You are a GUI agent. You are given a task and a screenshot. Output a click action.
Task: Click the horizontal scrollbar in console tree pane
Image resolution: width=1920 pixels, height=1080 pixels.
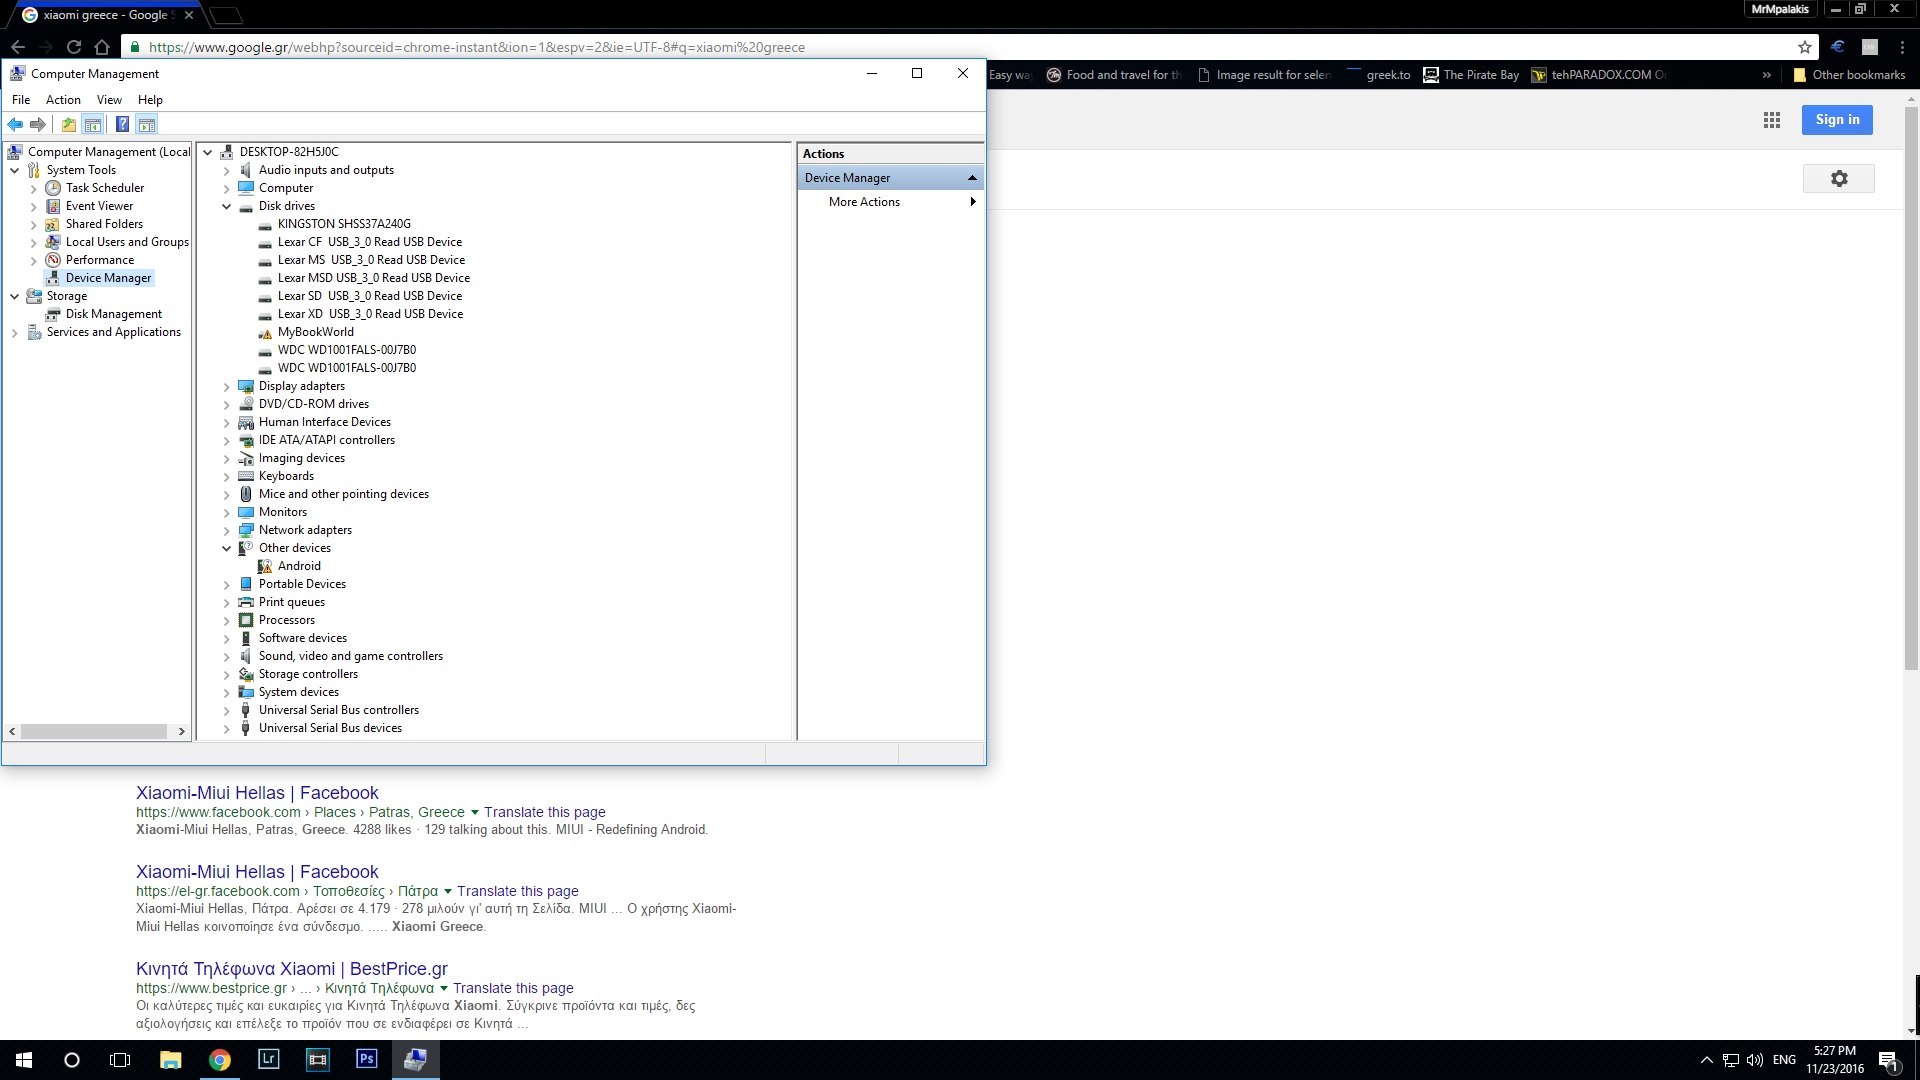95,732
